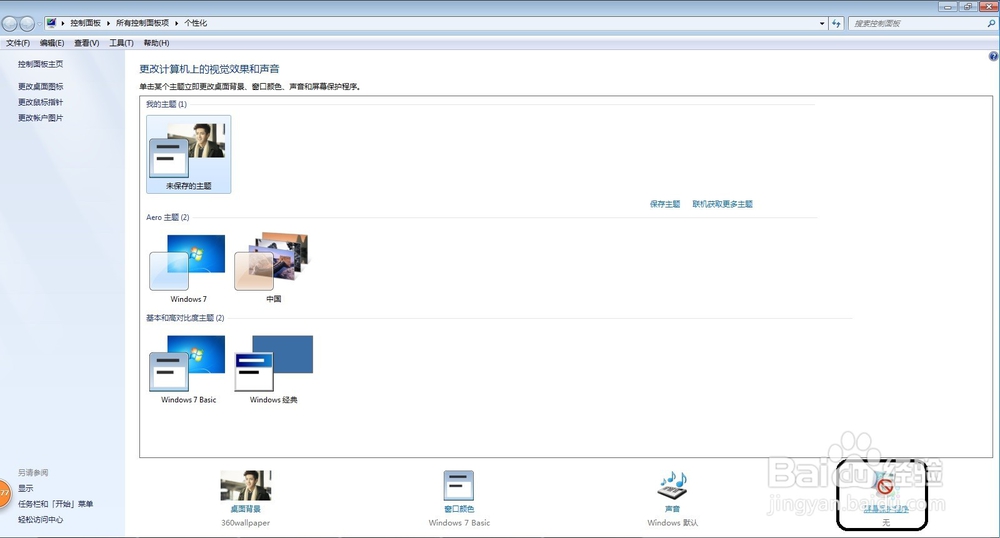The width and height of the screenshot is (1000, 538).
Task: Select the 我的主题 (1) group header
Action: point(166,104)
